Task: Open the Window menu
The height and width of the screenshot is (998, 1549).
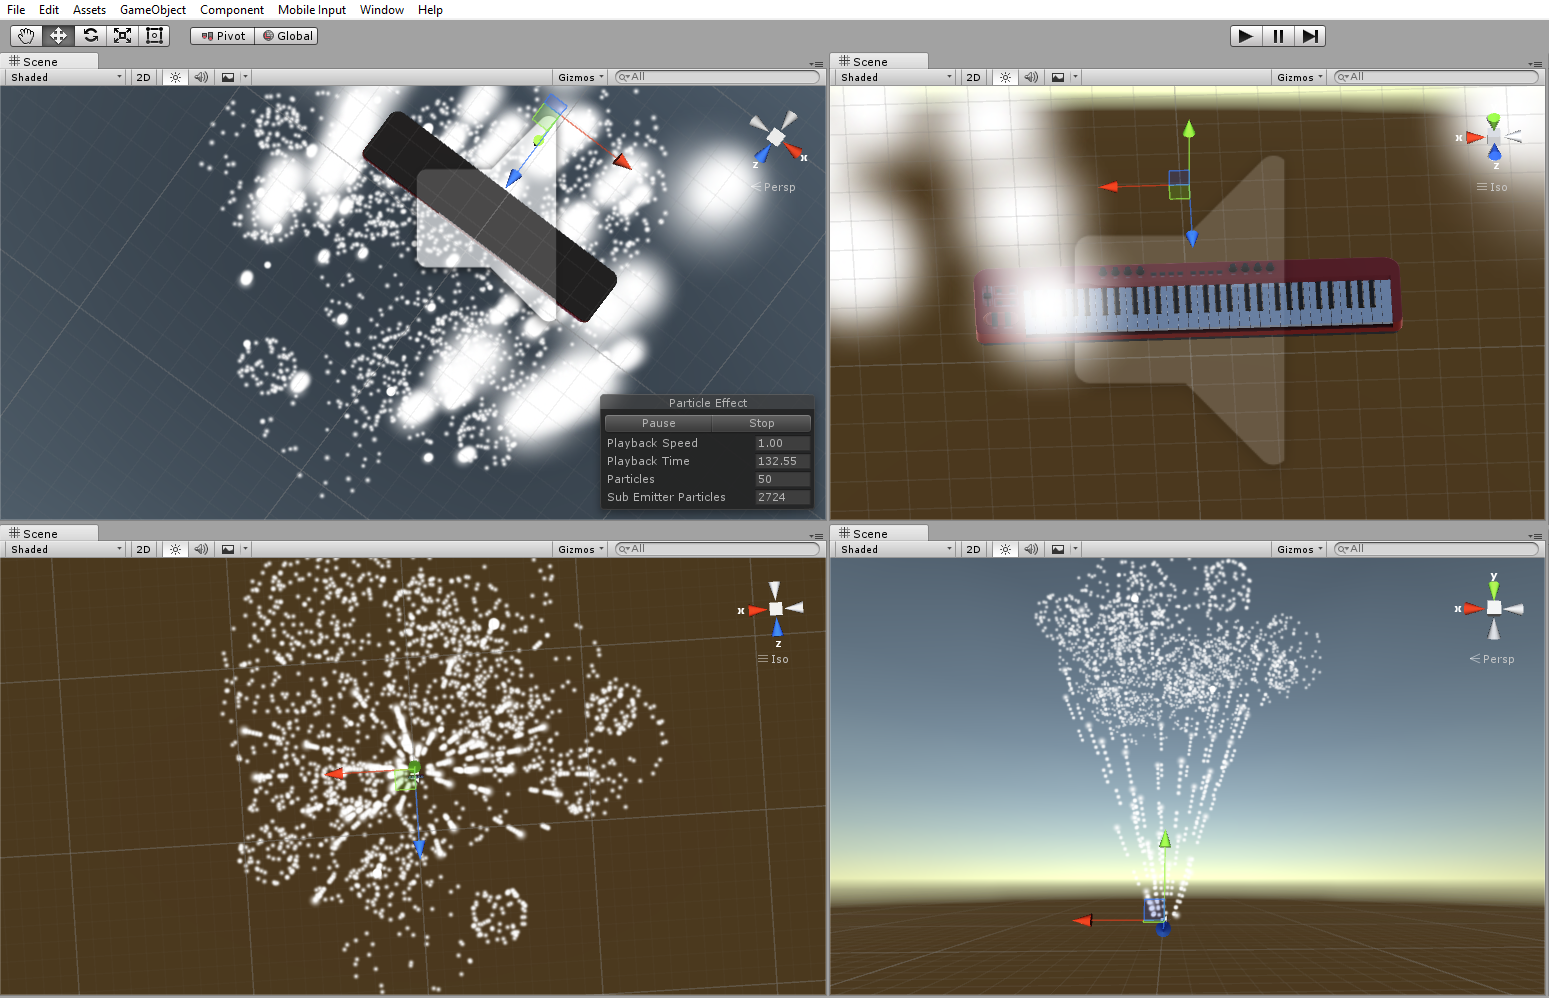Action: pyautogui.click(x=382, y=10)
